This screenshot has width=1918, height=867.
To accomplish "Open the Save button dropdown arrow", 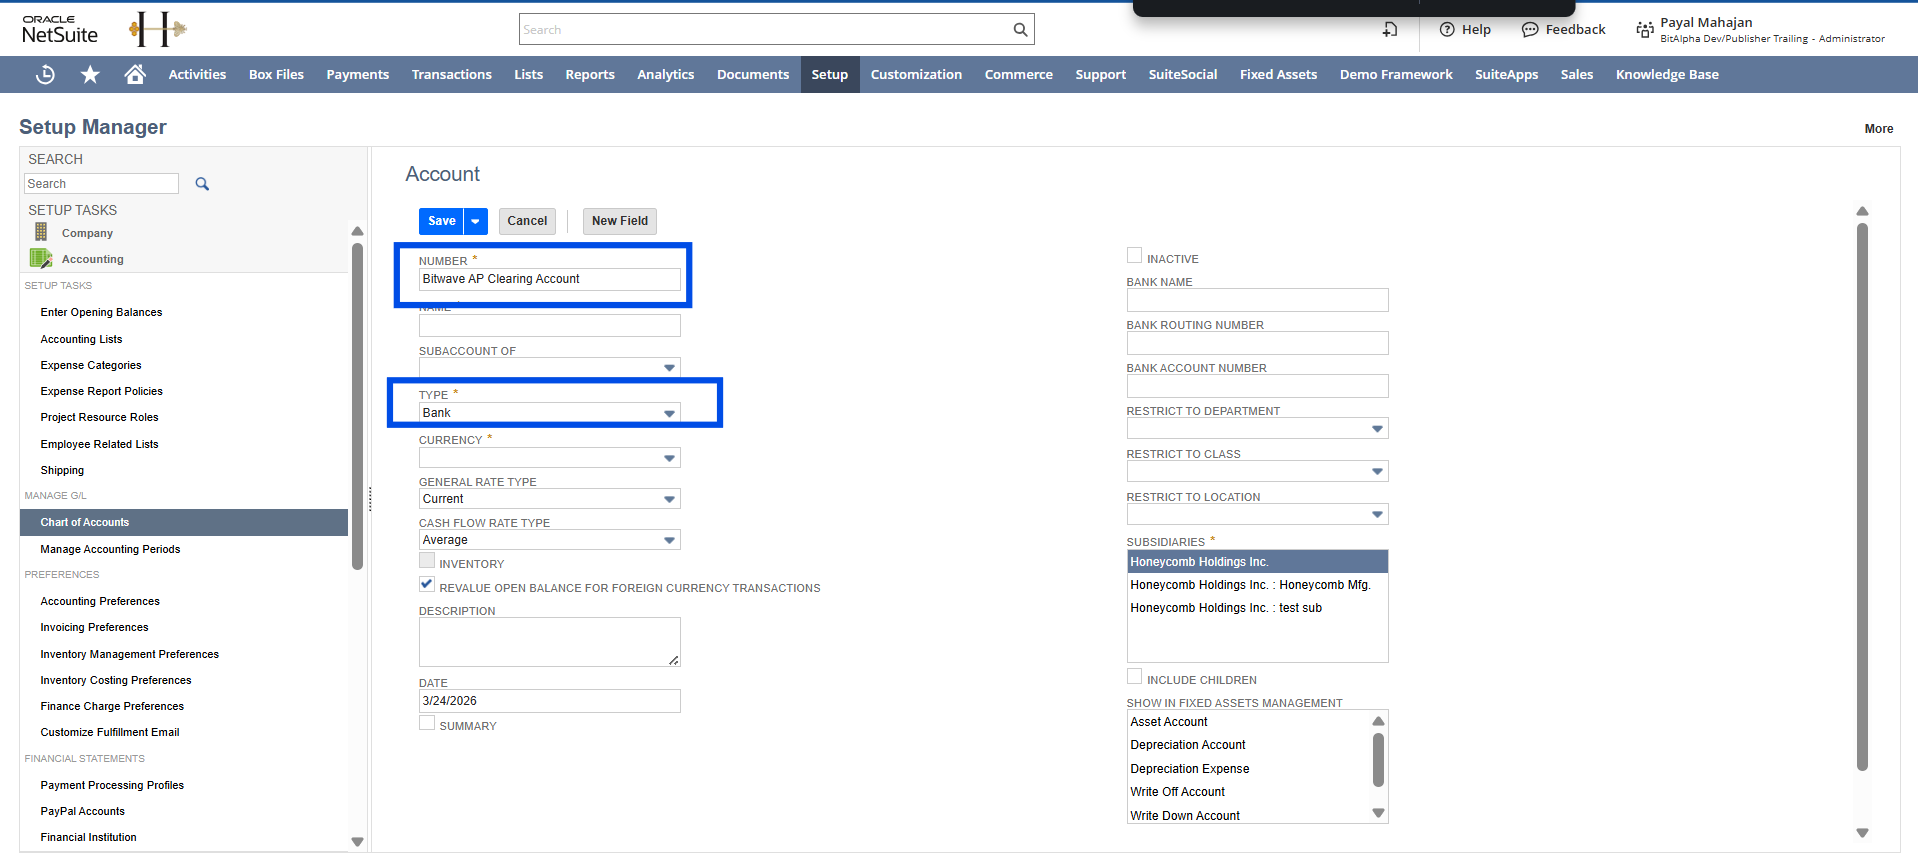I will click(476, 221).
